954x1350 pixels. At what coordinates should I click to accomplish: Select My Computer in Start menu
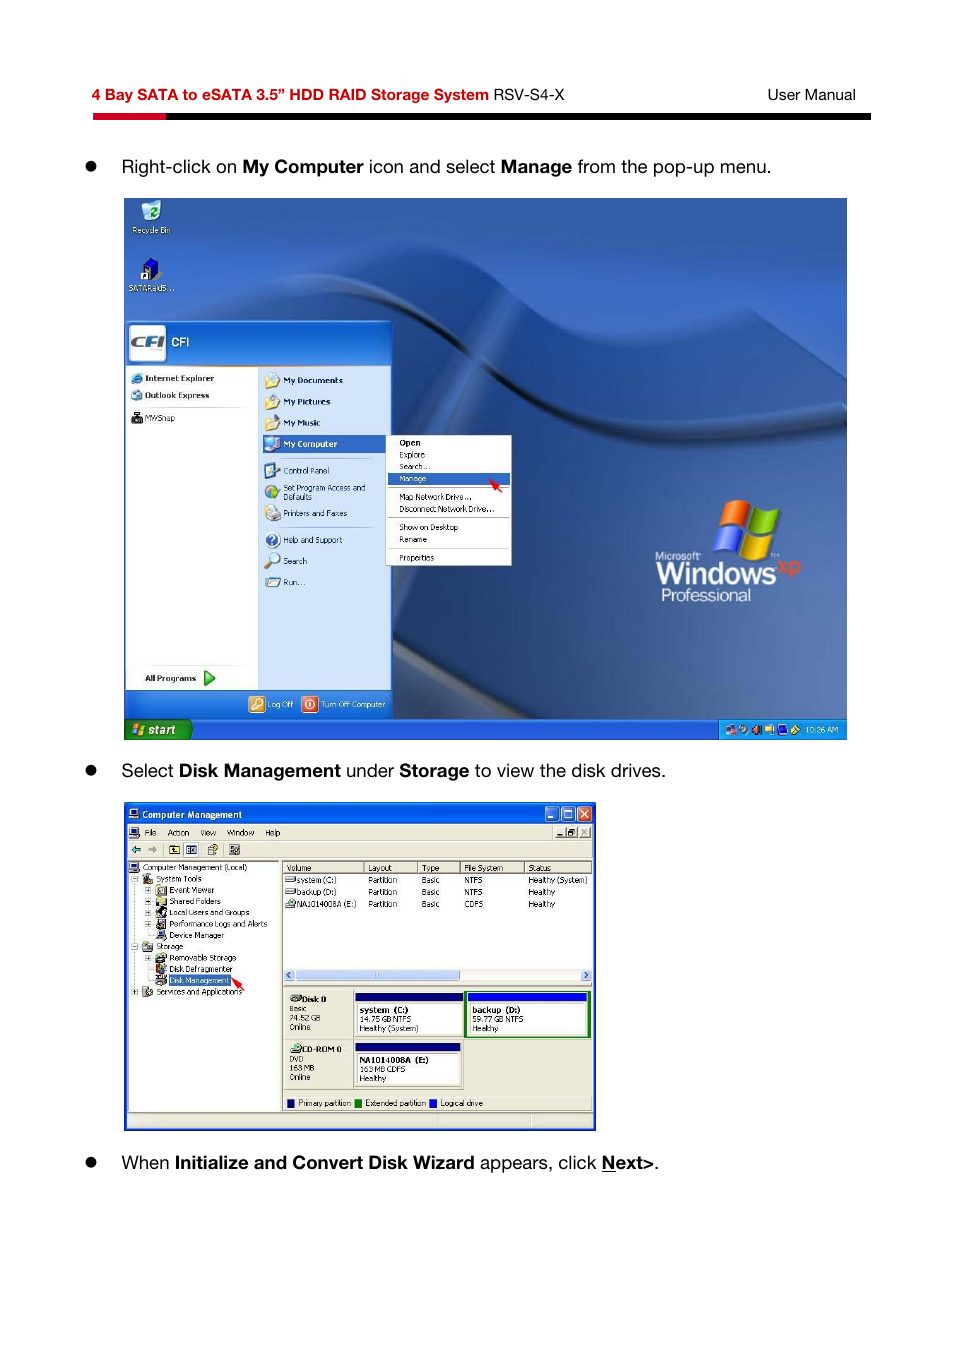tap(324, 444)
